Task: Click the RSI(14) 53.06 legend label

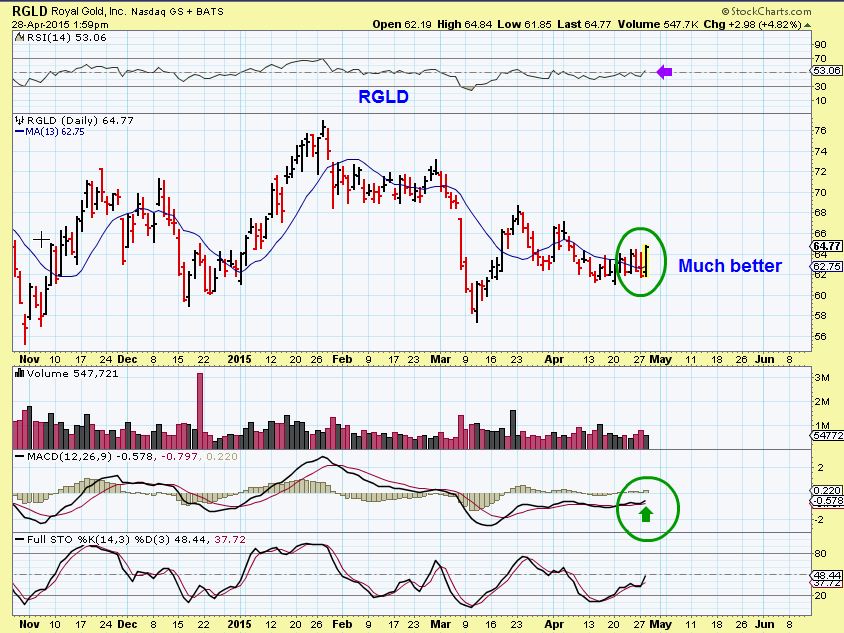Action: (66, 38)
